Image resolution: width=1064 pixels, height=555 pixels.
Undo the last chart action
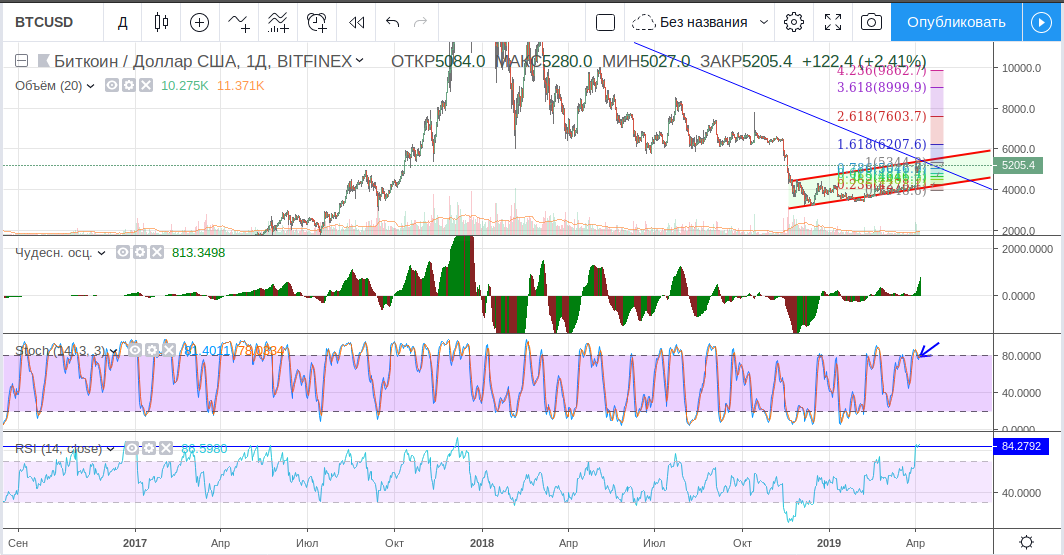click(393, 21)
